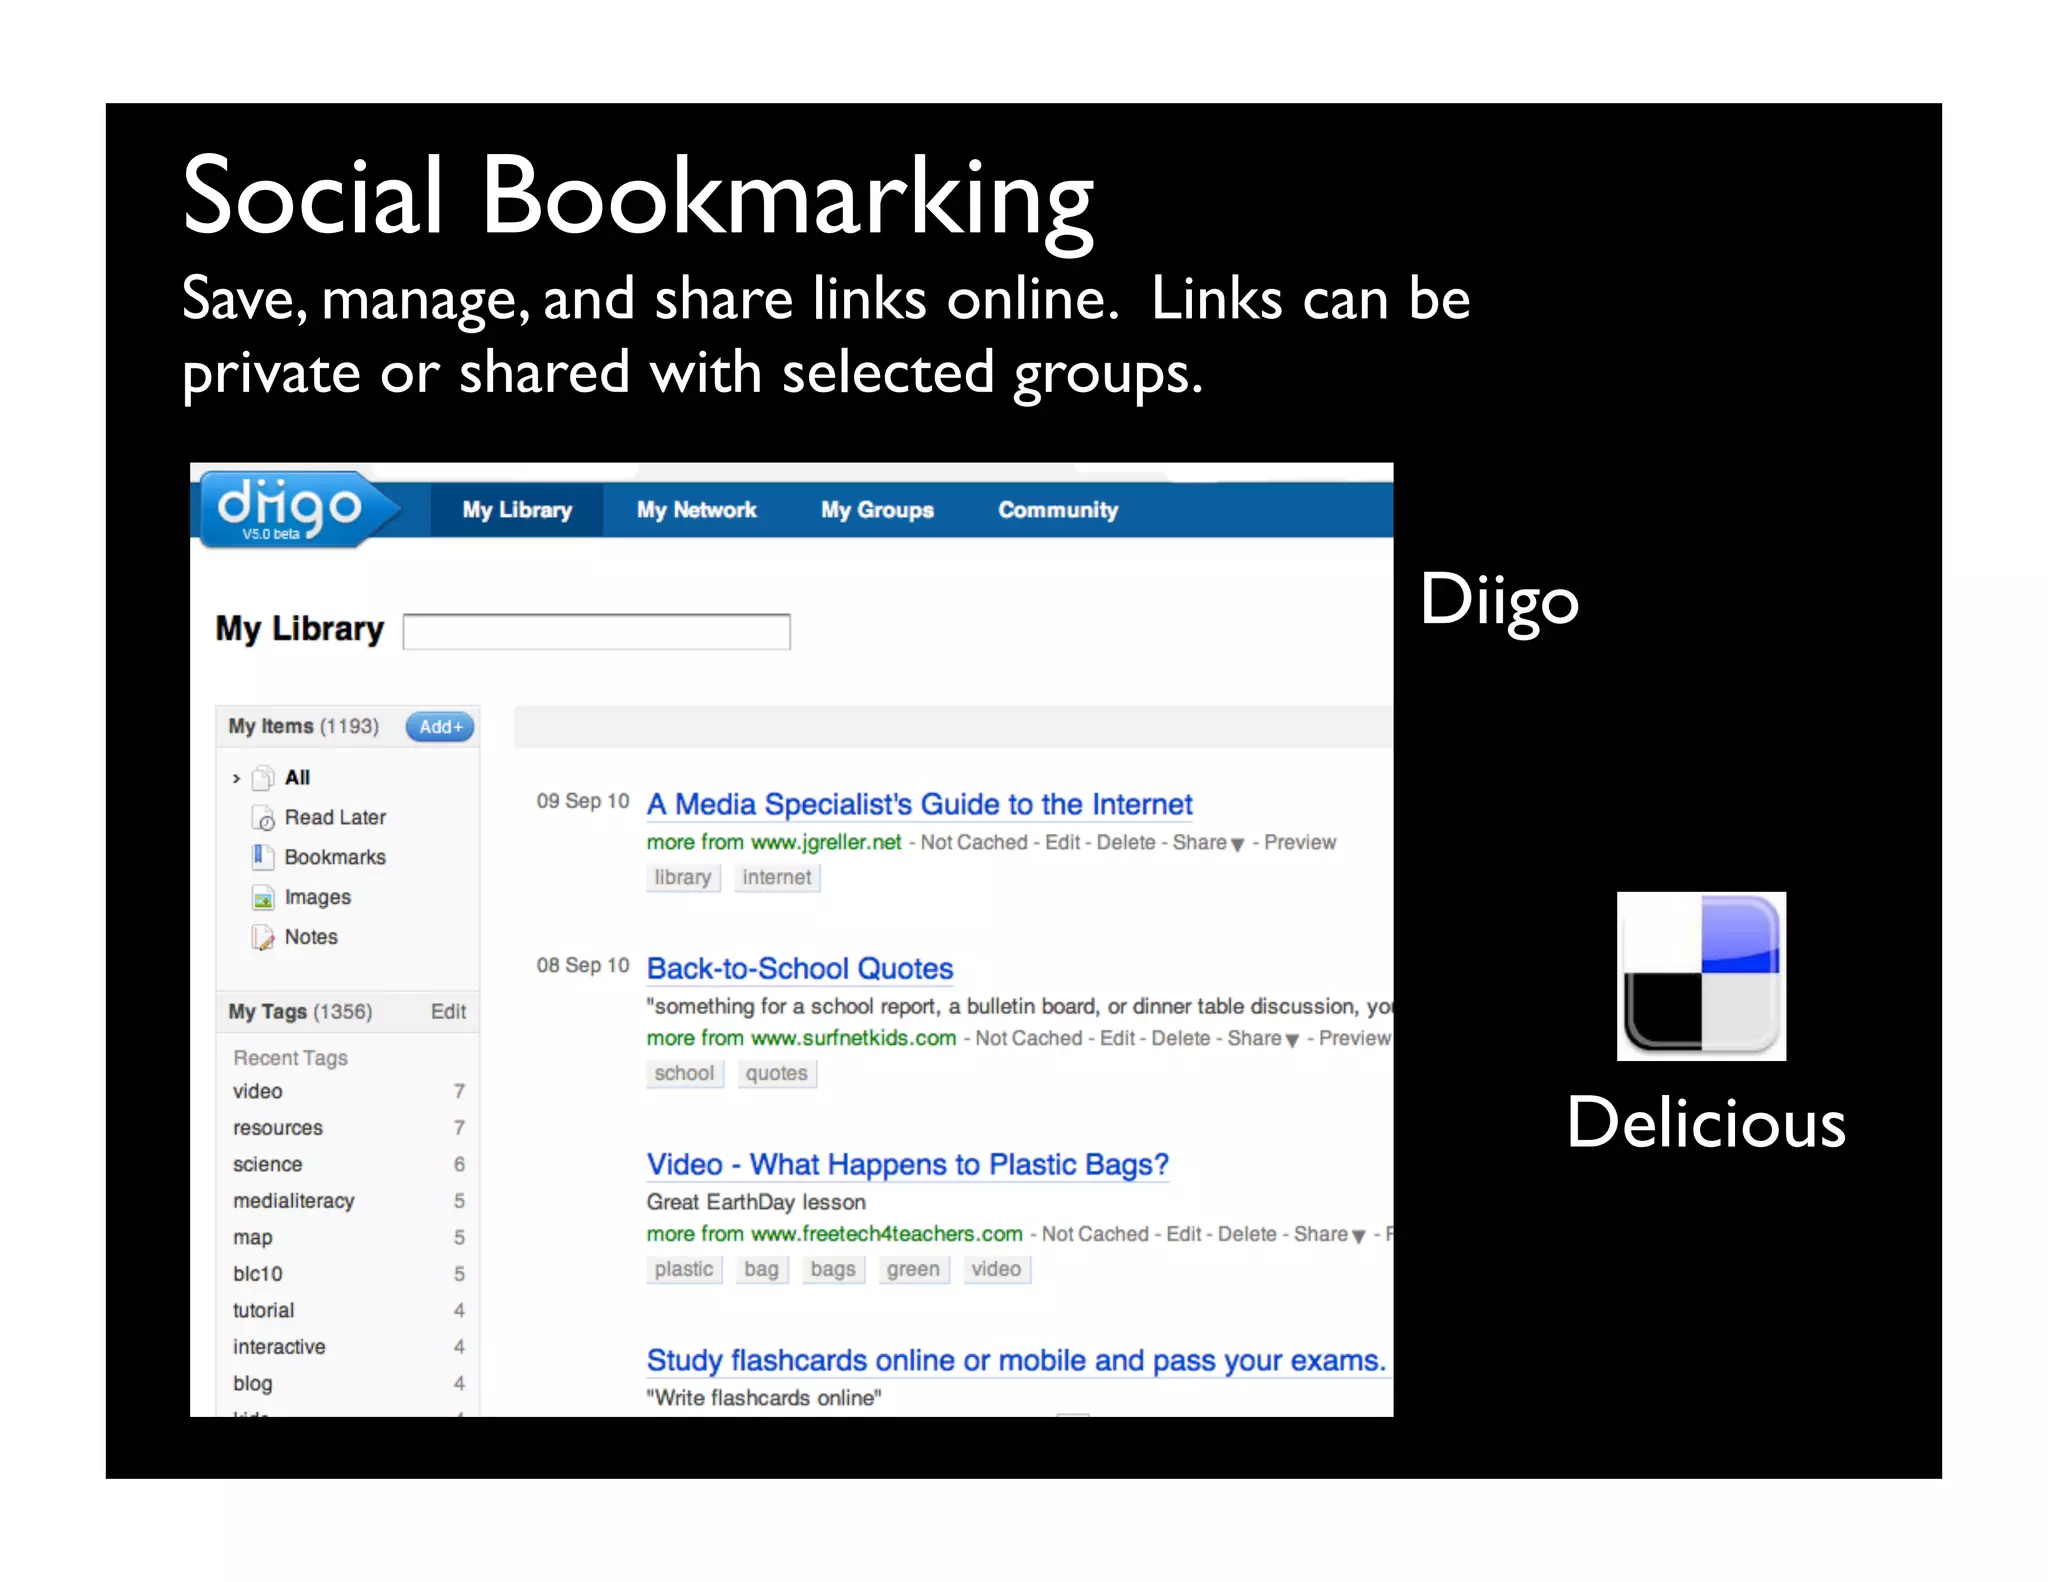Open Study flashcards online bookmark
Viewport: 2048px width, 1582px height.
(x=1016, y=1360)
